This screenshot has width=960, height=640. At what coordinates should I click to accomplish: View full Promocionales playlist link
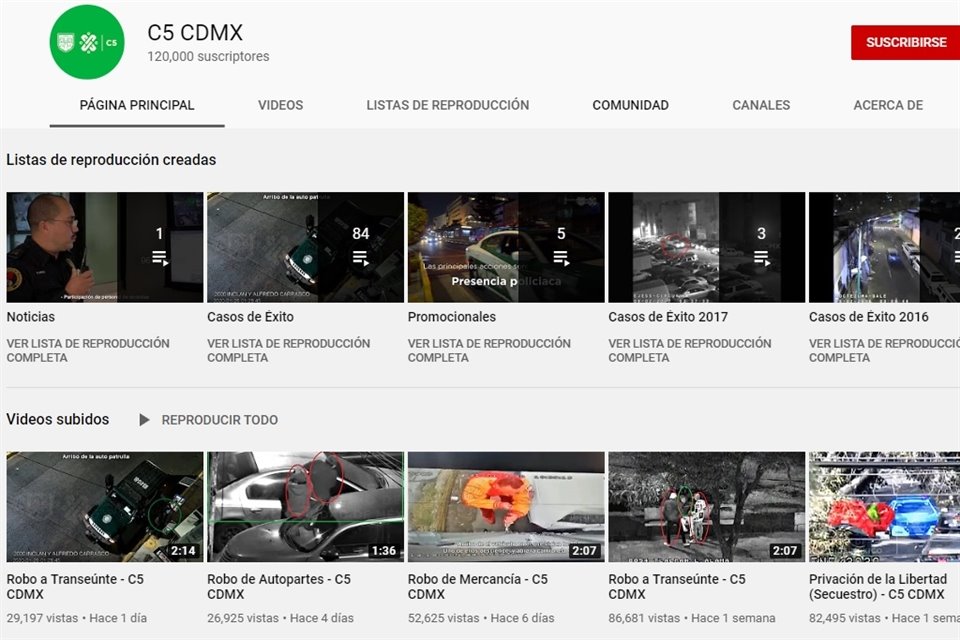click(x=489, y=350)
